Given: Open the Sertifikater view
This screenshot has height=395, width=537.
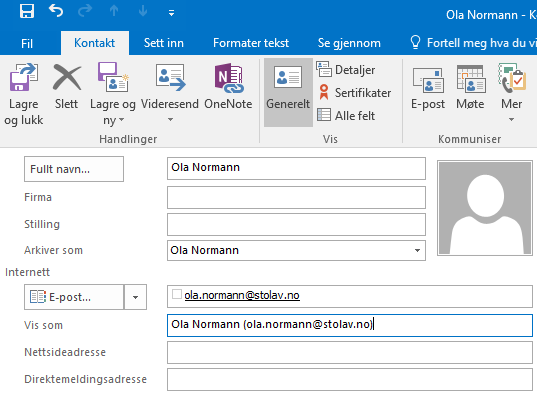Looking at the screenshot, I should [353, 92].
